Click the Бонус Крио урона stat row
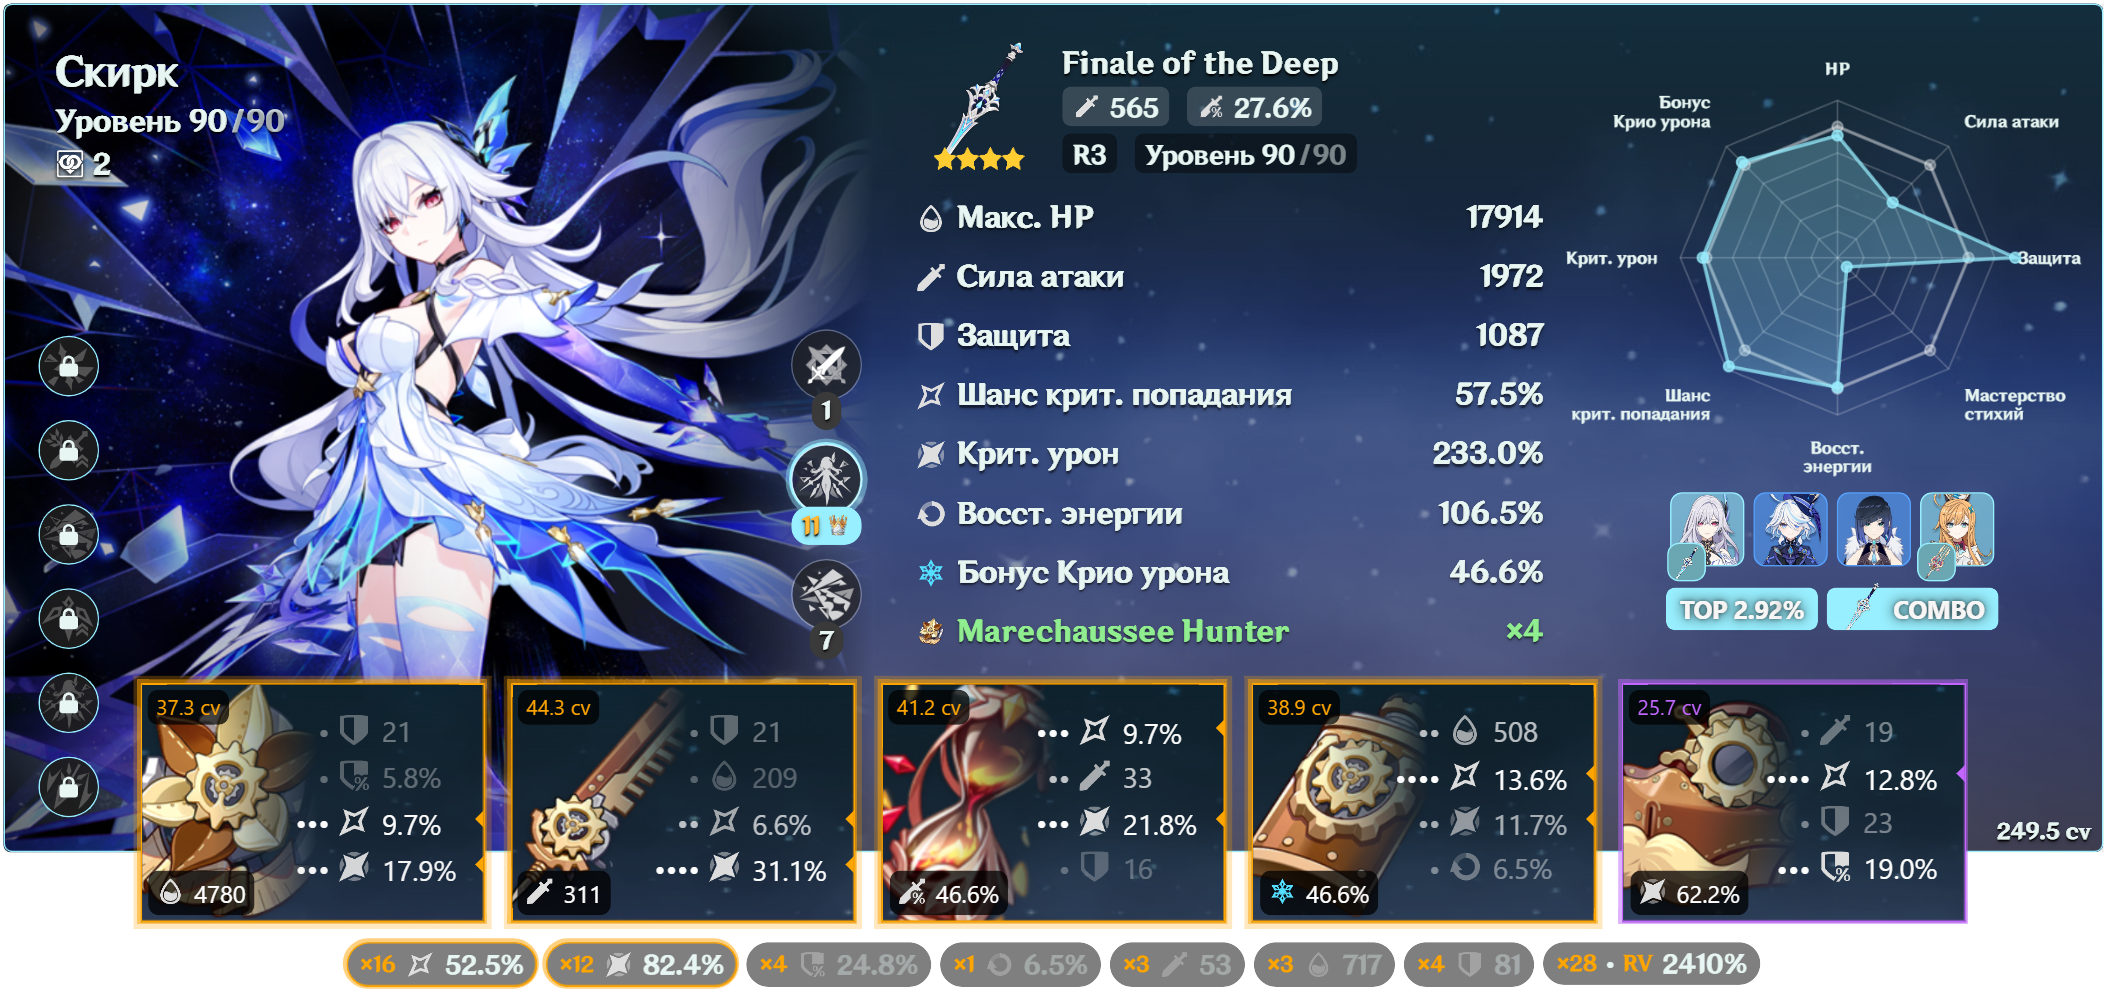Image resolution: width=2107 pixels, height=995 pixels. pyautogui.click(x=1231, y=573)
